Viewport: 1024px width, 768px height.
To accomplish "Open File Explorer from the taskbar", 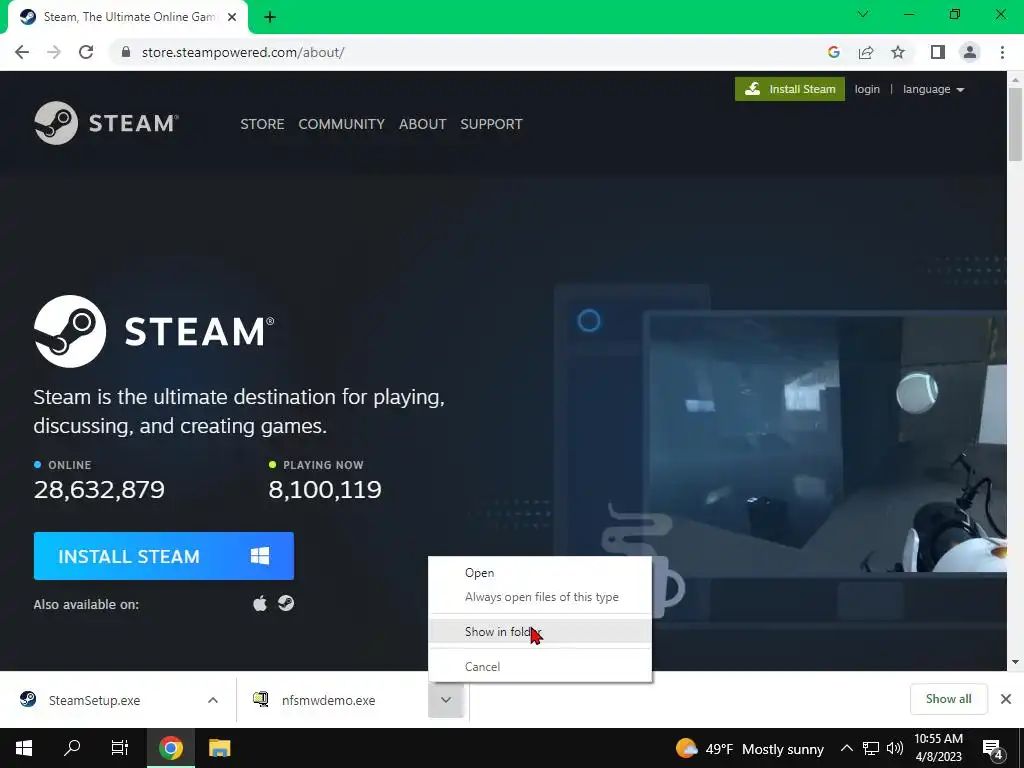I will tap(219, 748).
